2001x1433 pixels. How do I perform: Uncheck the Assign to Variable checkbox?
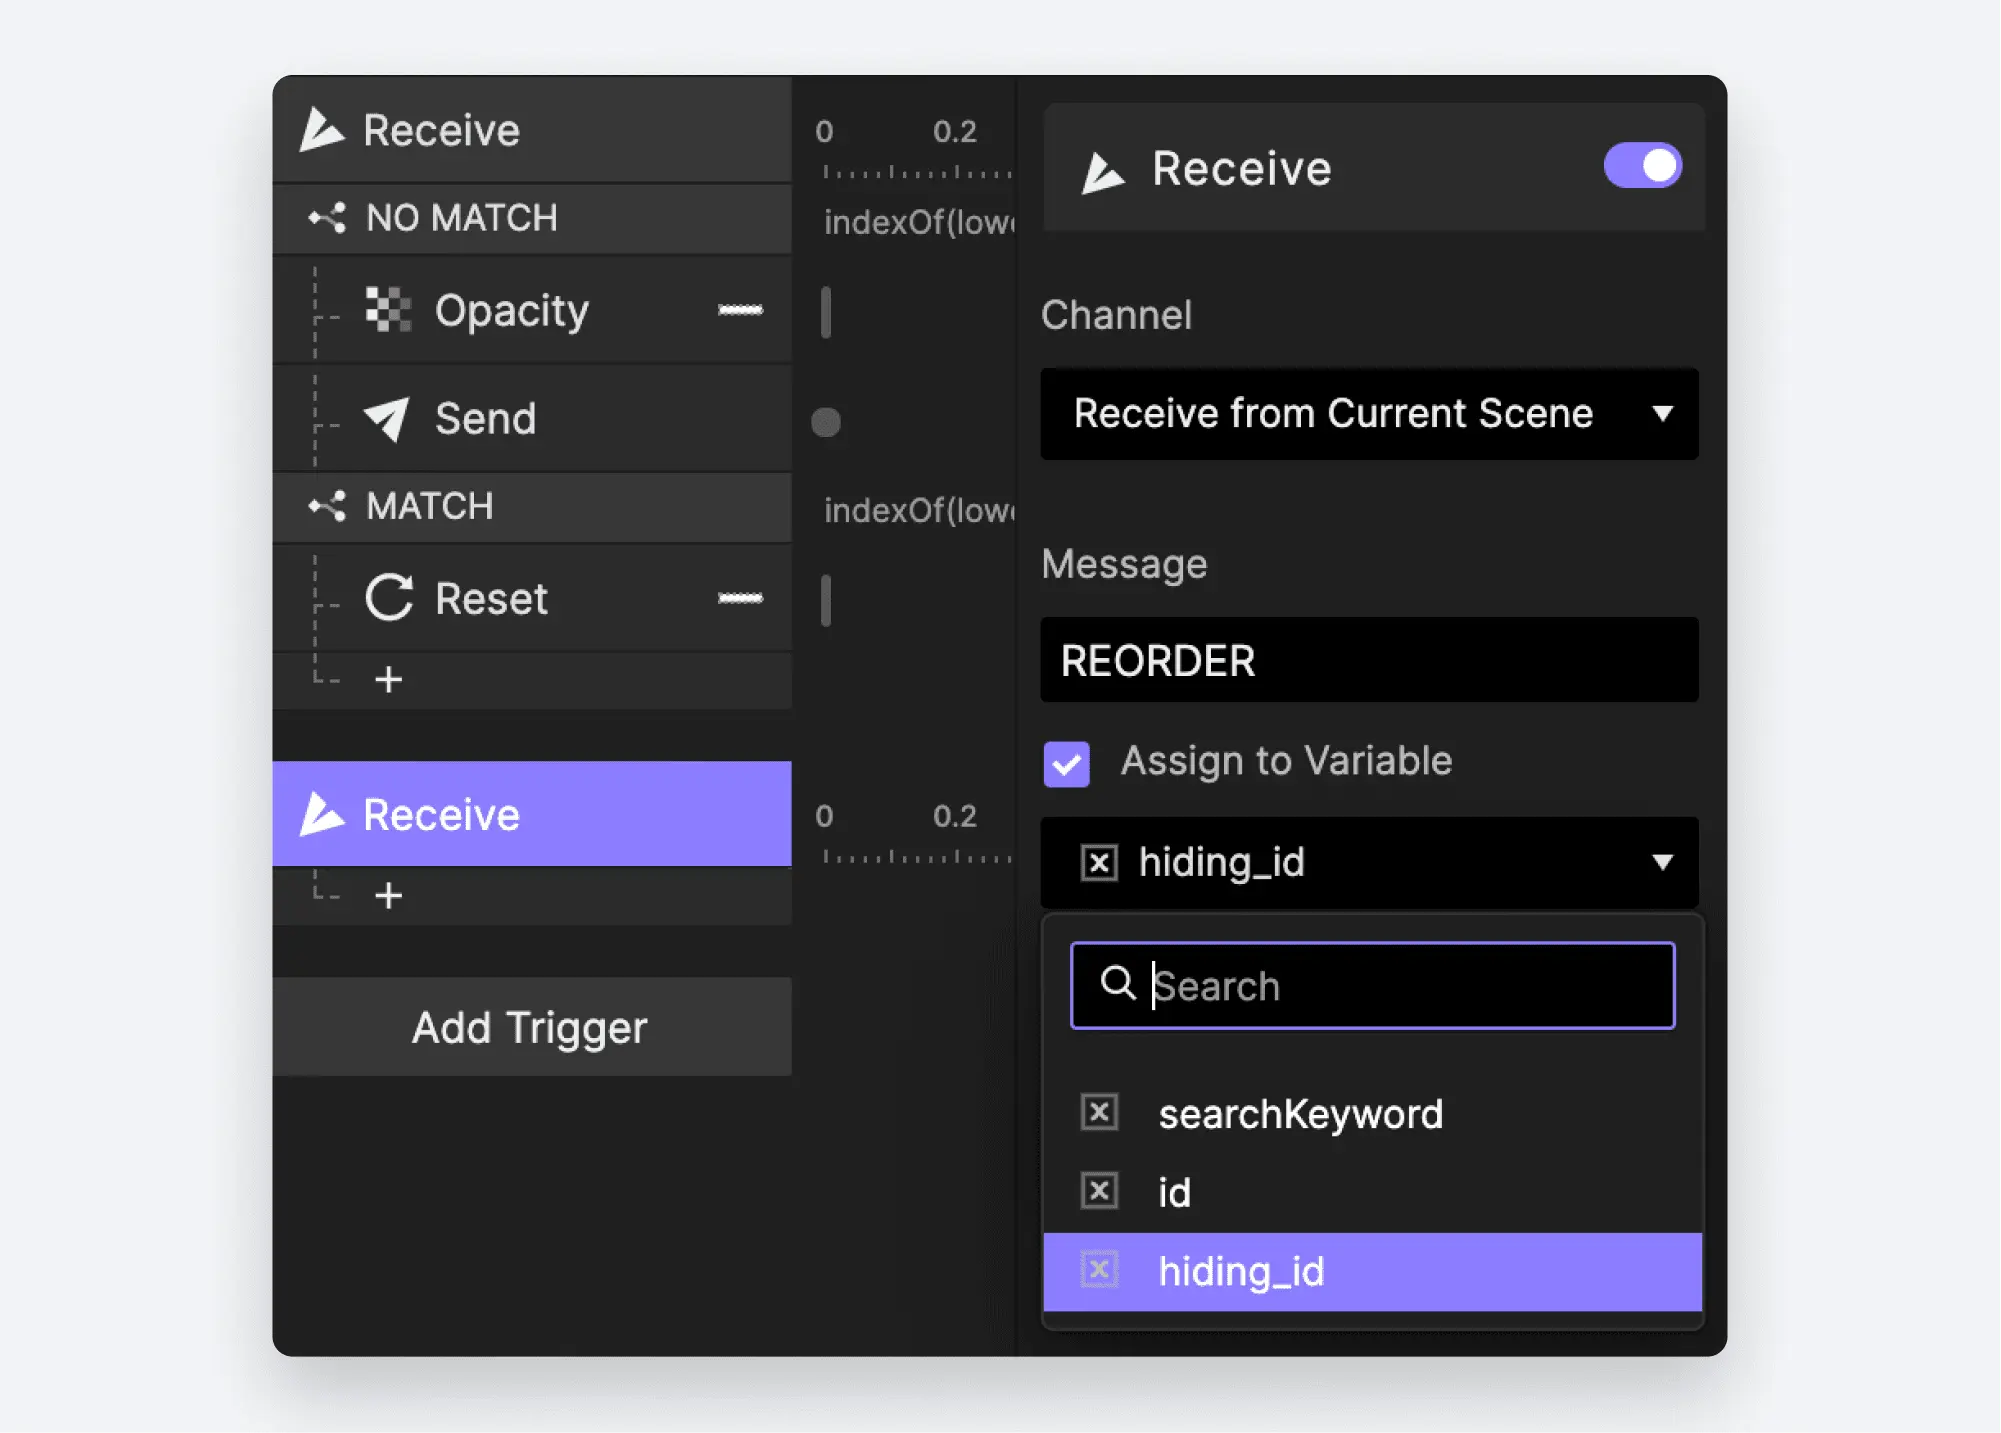tap(1066, 764)
